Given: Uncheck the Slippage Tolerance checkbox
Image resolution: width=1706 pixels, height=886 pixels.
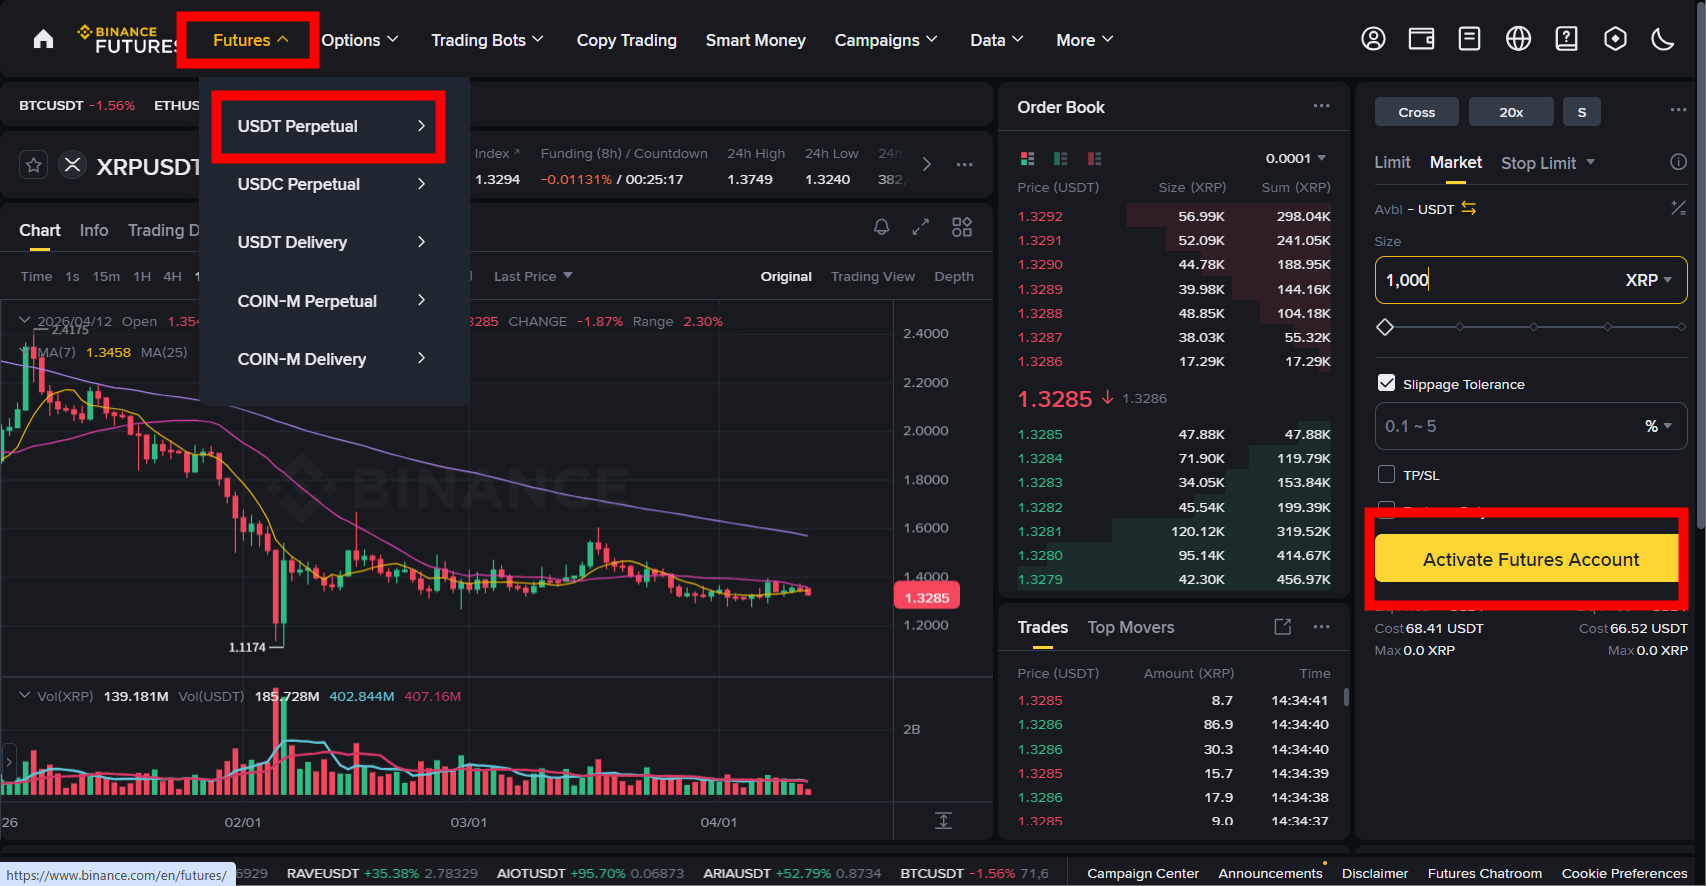Looking at the screenshot, I should [1386, 383].
